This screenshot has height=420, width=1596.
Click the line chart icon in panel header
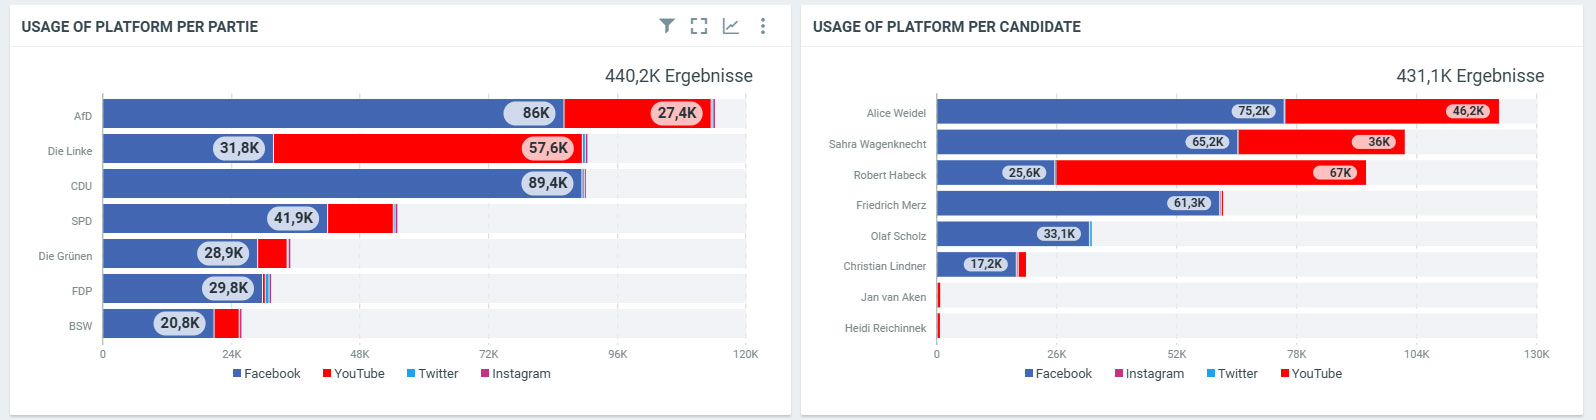[x=731, y=26]
